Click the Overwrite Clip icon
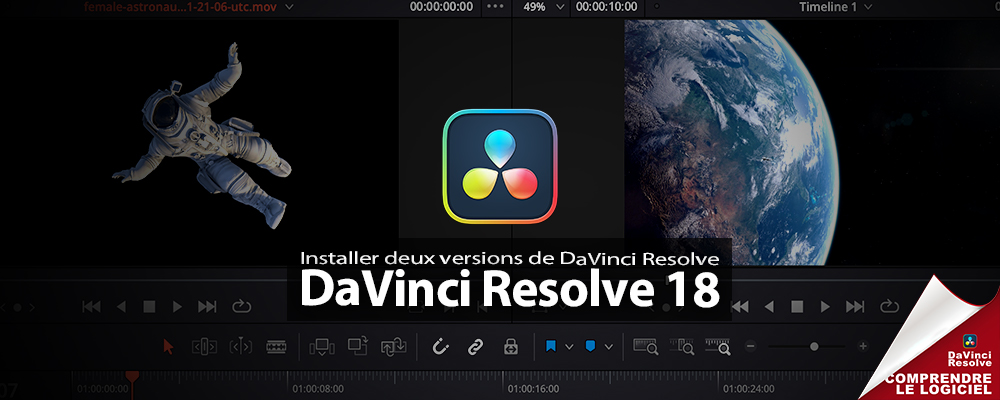 pyautogui.click(x=358, y=346)
